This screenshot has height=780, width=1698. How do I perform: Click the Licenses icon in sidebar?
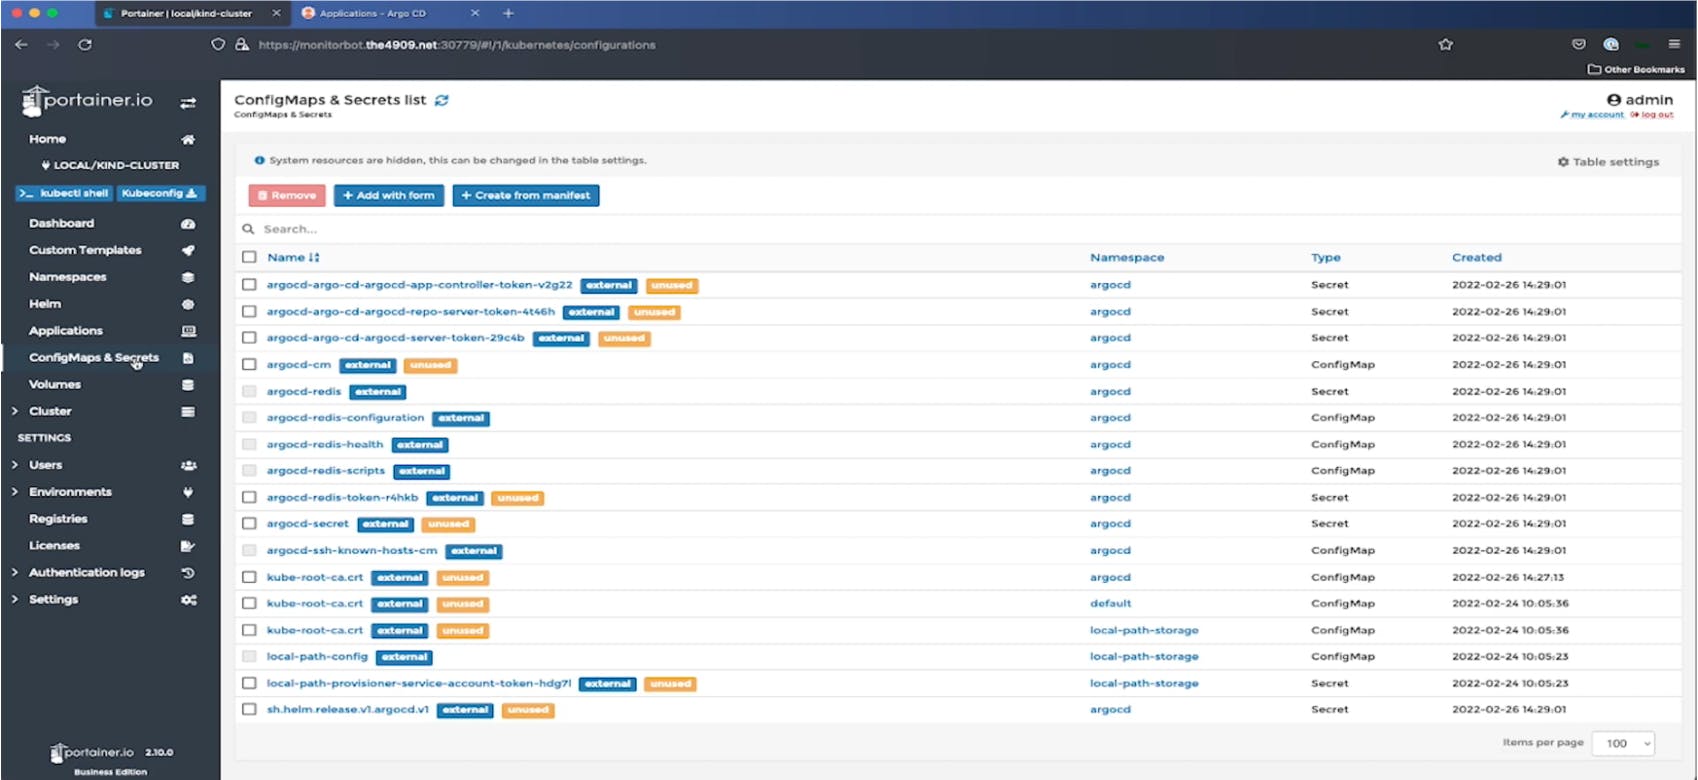pyautogui.click(x=188, y=546)
